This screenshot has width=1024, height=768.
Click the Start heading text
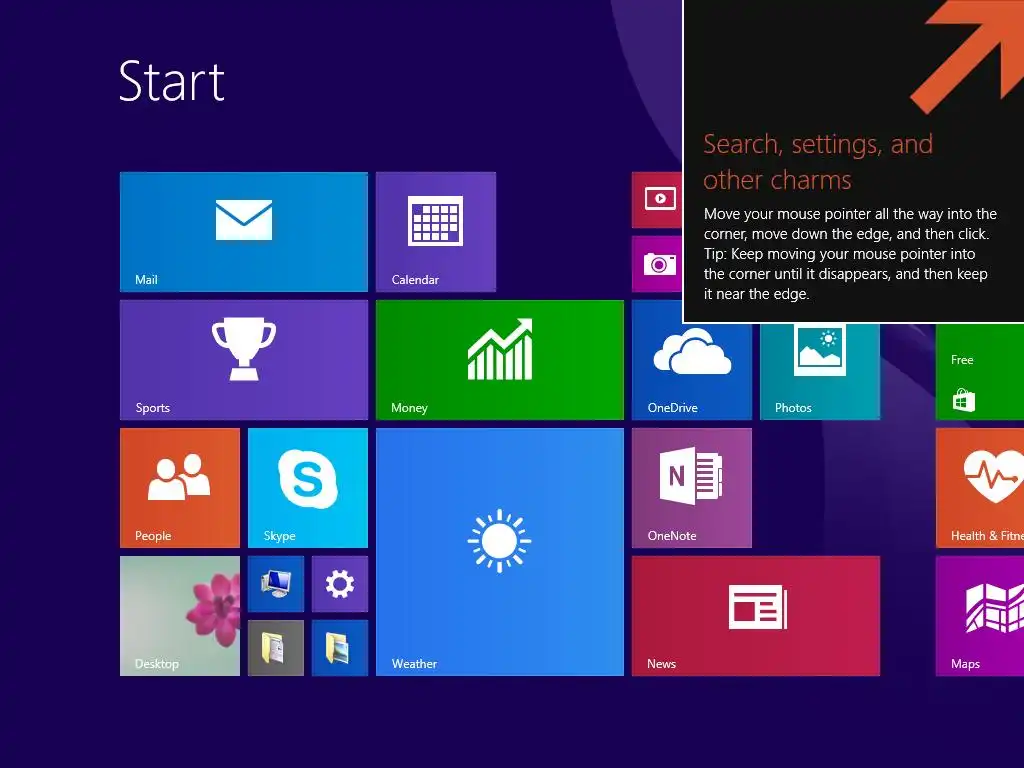pyautogui.click(x=172, y=82)
